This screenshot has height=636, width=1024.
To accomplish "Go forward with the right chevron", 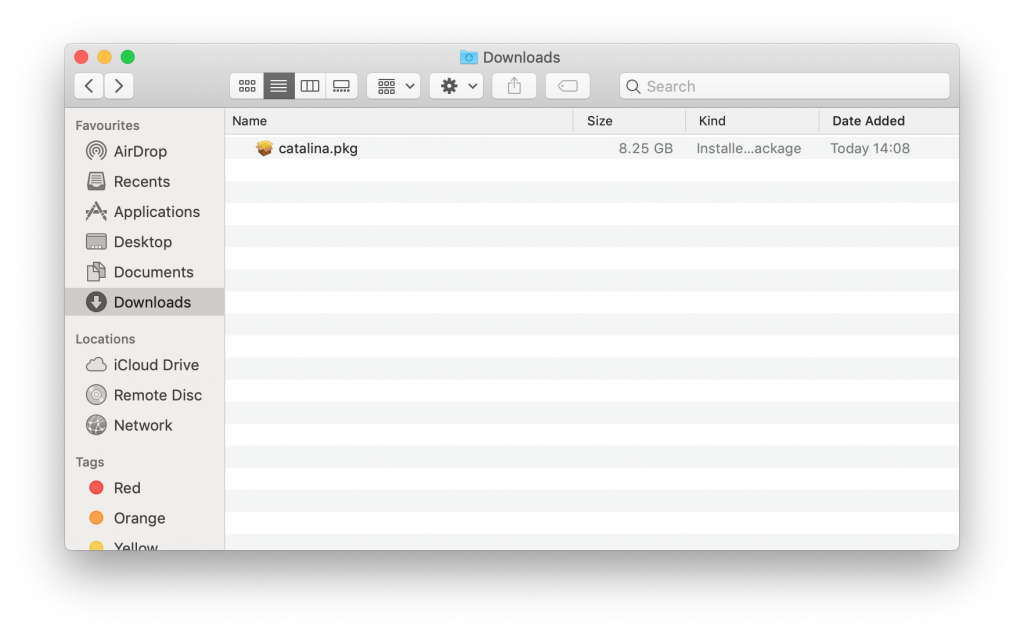I will [x=119, y=86].
